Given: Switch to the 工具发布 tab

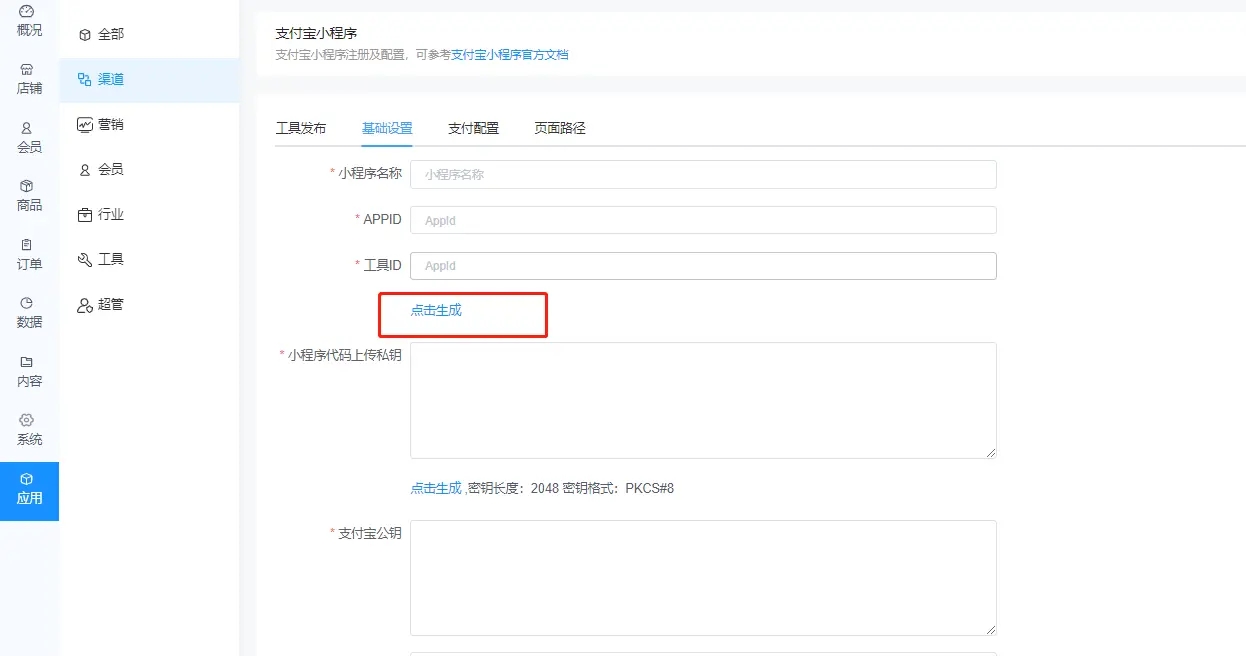Looking at the screenshot, I should 301,128.
